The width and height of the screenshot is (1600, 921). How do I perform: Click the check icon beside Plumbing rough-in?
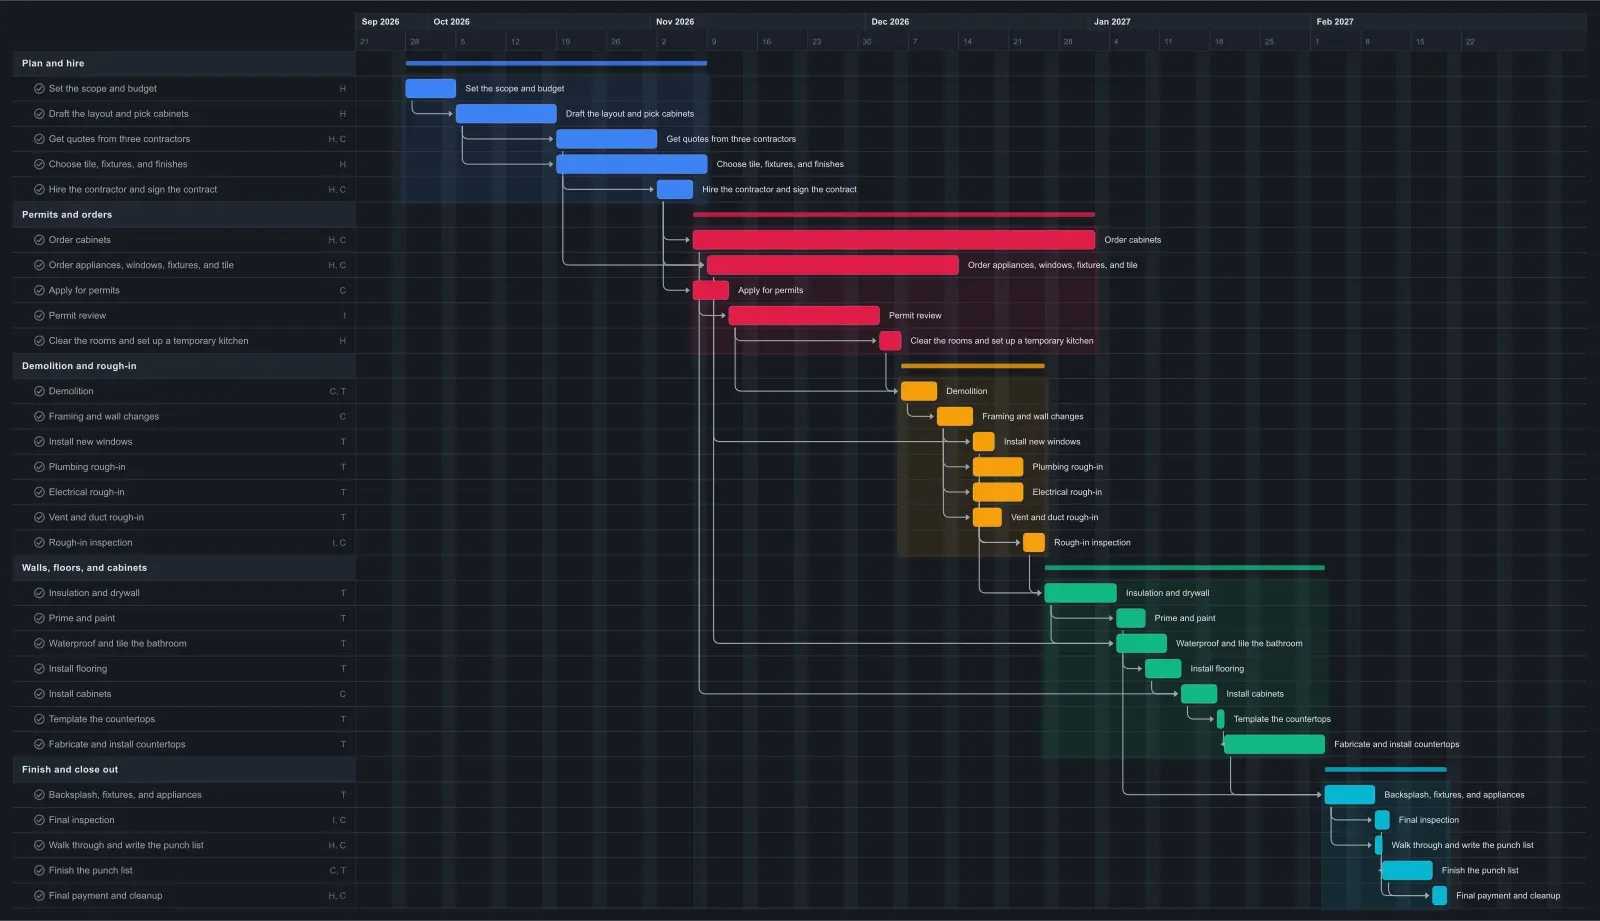pyautogui.click(x=39, y=467)
